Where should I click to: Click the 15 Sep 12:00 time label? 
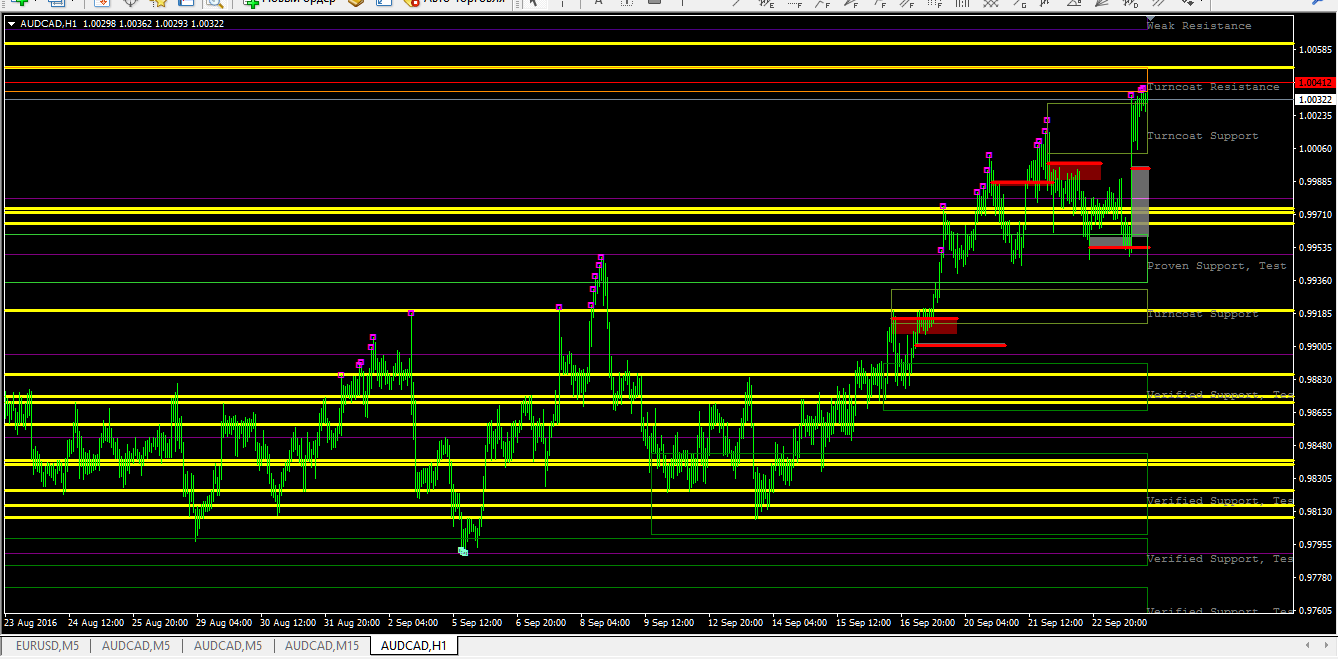(864, 622)
